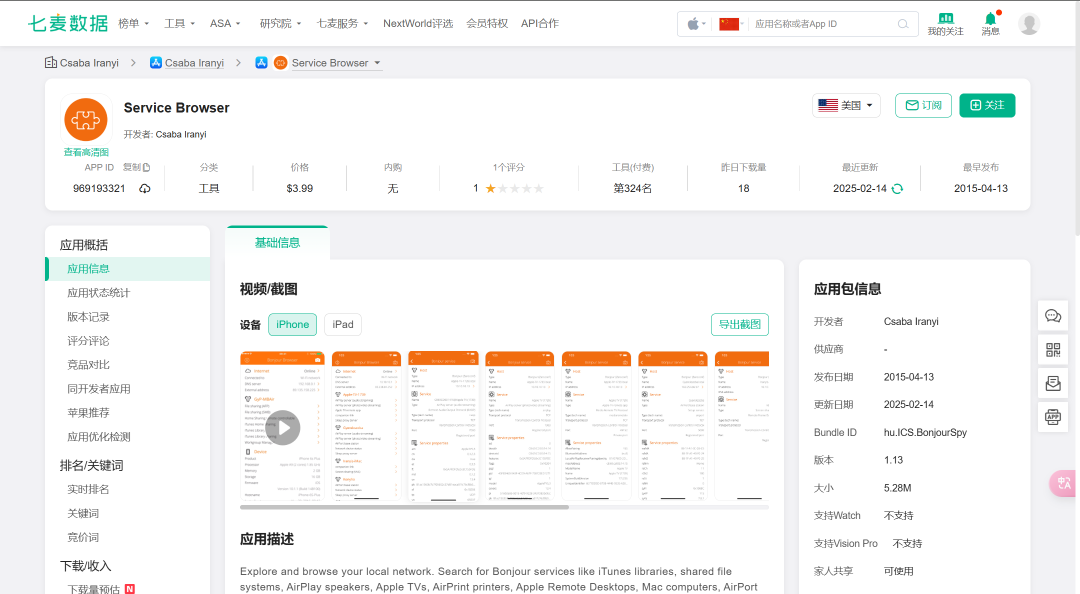This screenshot has height=594, width=1080.
Task: Open 评分评论 in sidebar
Action: click(88, 341)
